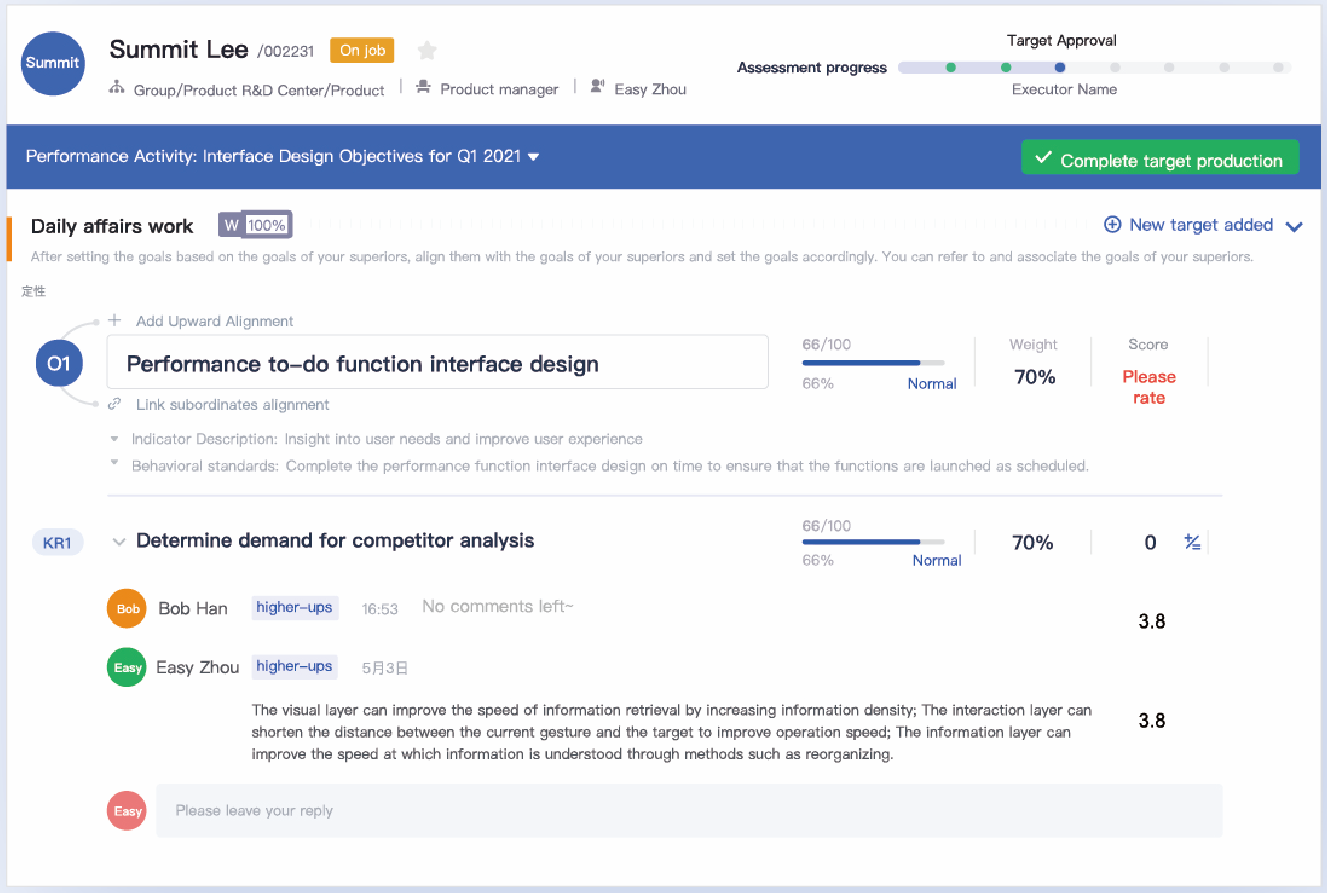
Task: Click Easy Zhou's green avatar
Action: [127, 667]
